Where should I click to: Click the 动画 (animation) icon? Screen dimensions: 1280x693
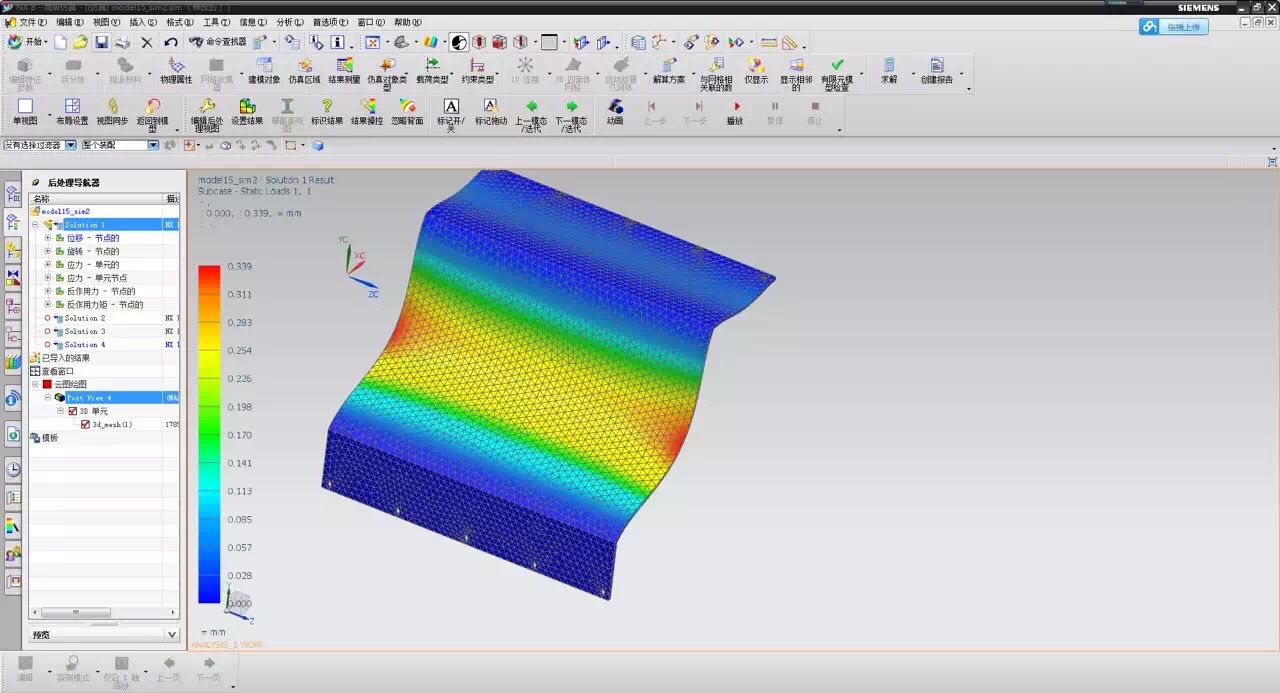(x=615, y=112)
